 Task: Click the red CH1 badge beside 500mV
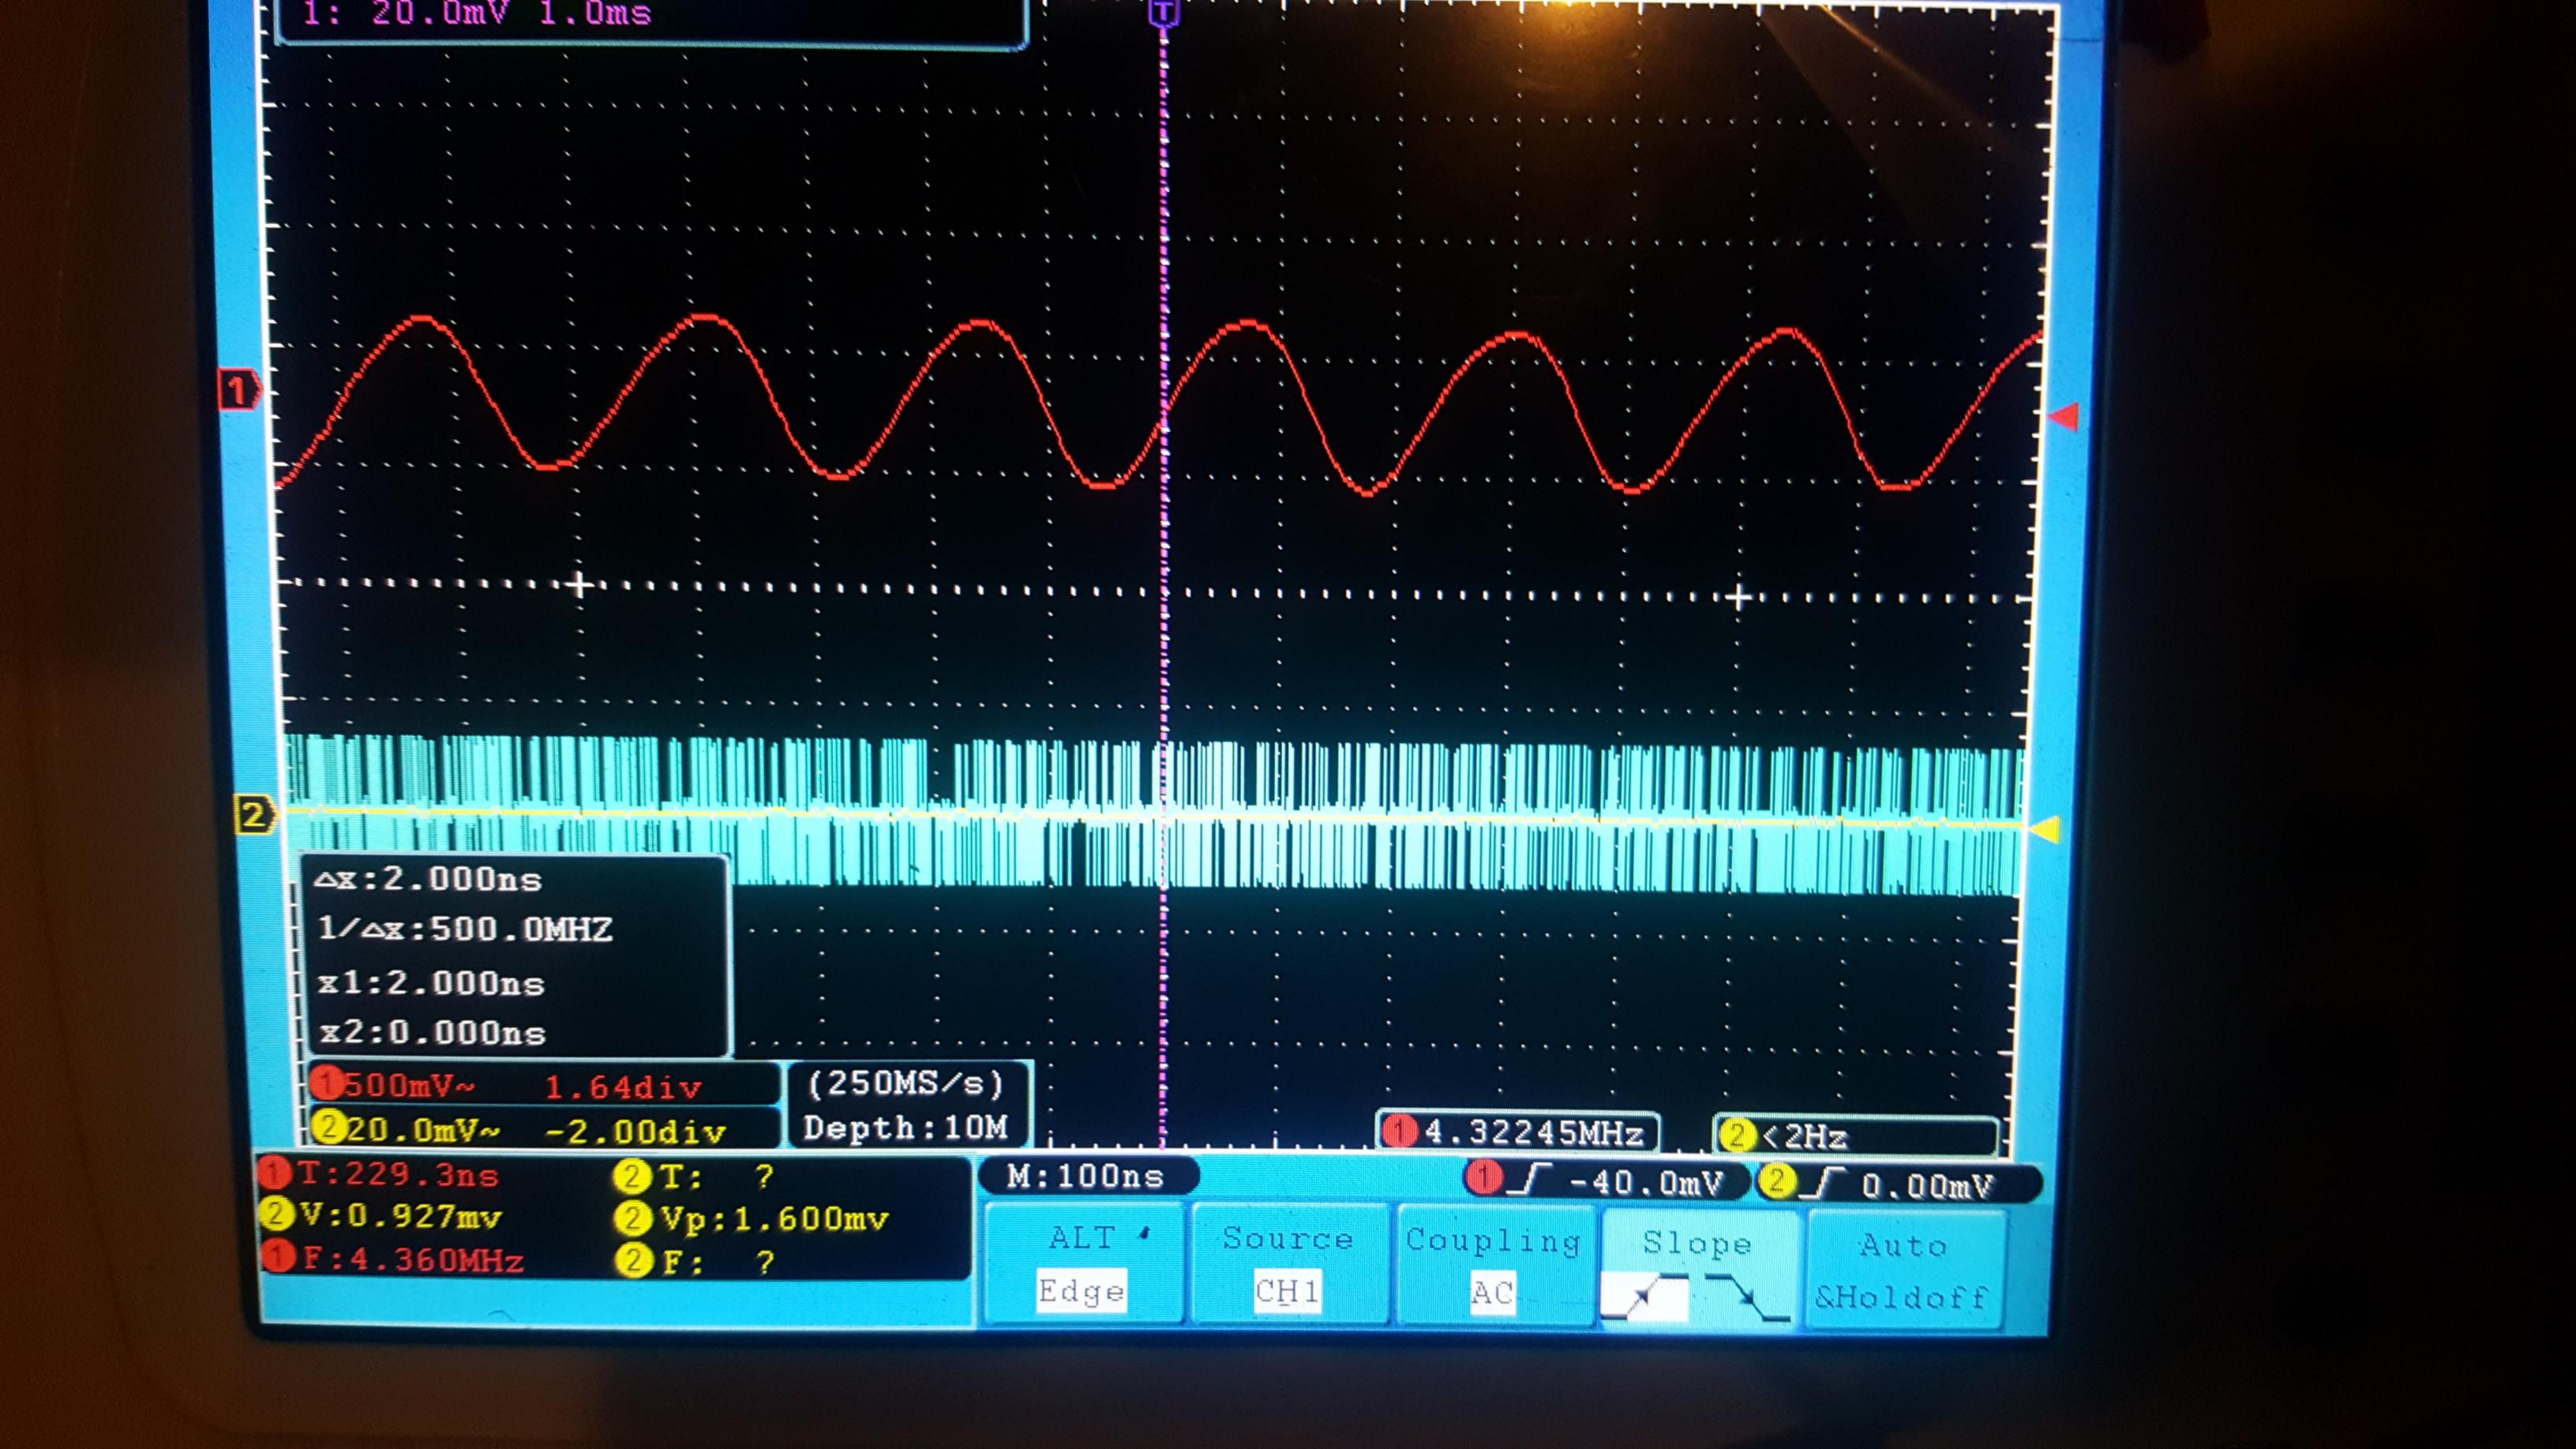click(x=326, y=1083)
